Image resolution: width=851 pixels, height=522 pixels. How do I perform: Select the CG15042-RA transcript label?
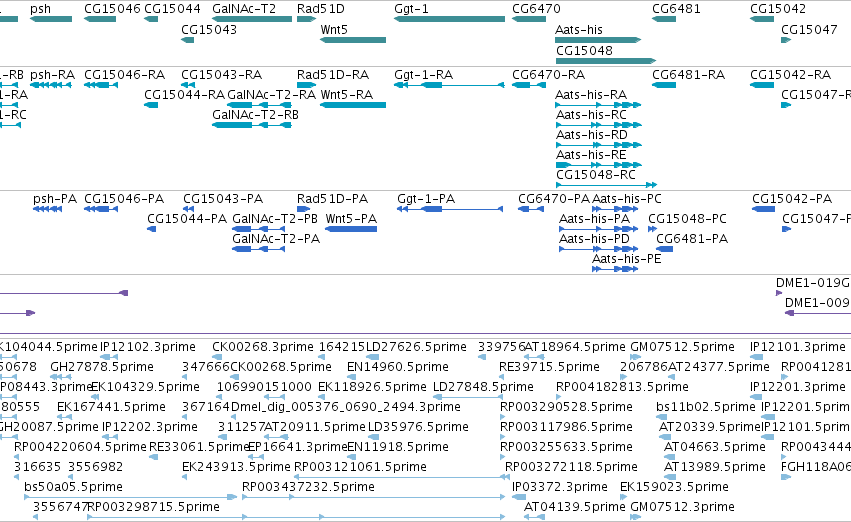coord(790,74)
